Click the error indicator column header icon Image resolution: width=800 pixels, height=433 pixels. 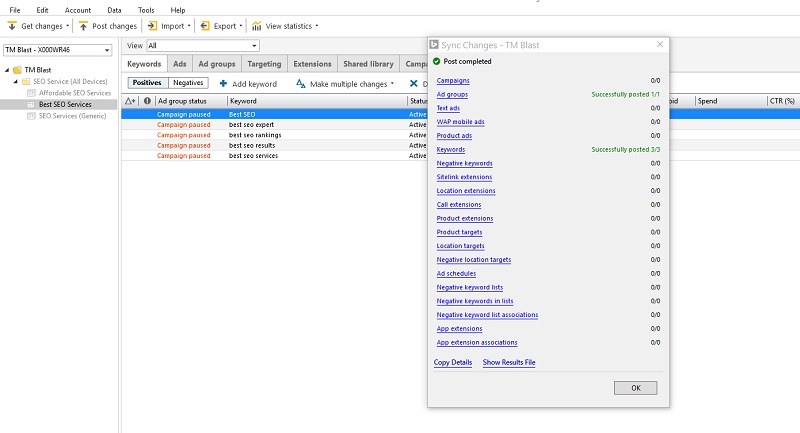point(147,100)
